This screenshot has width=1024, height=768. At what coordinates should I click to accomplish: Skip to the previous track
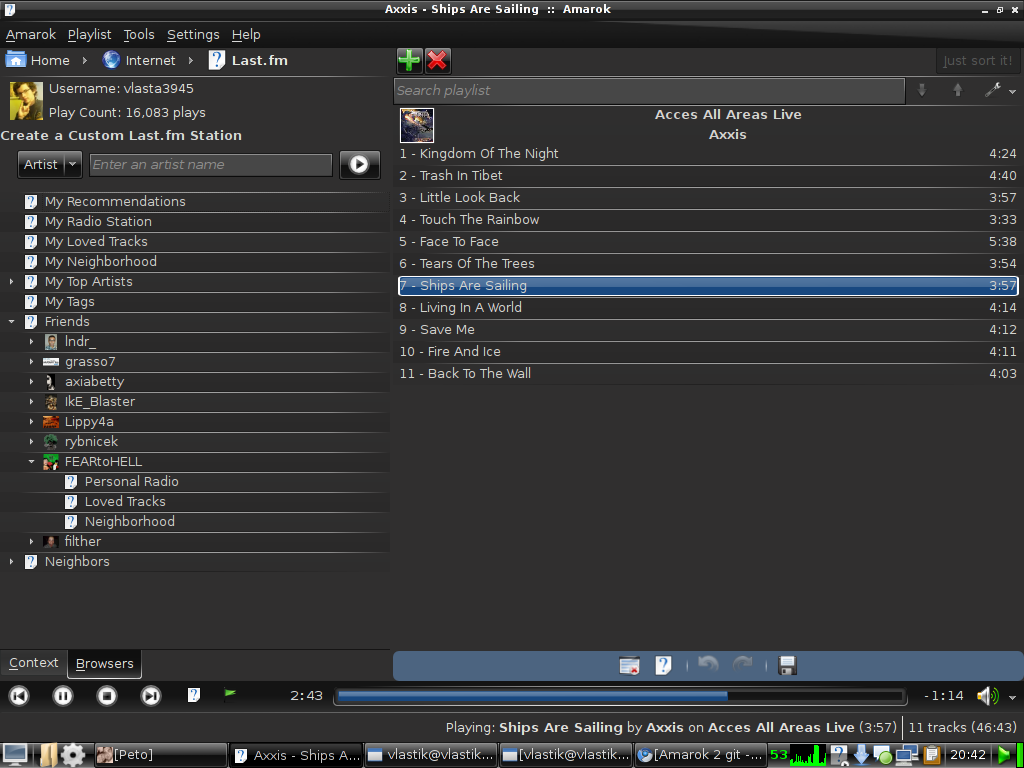[x=19, y=696]
